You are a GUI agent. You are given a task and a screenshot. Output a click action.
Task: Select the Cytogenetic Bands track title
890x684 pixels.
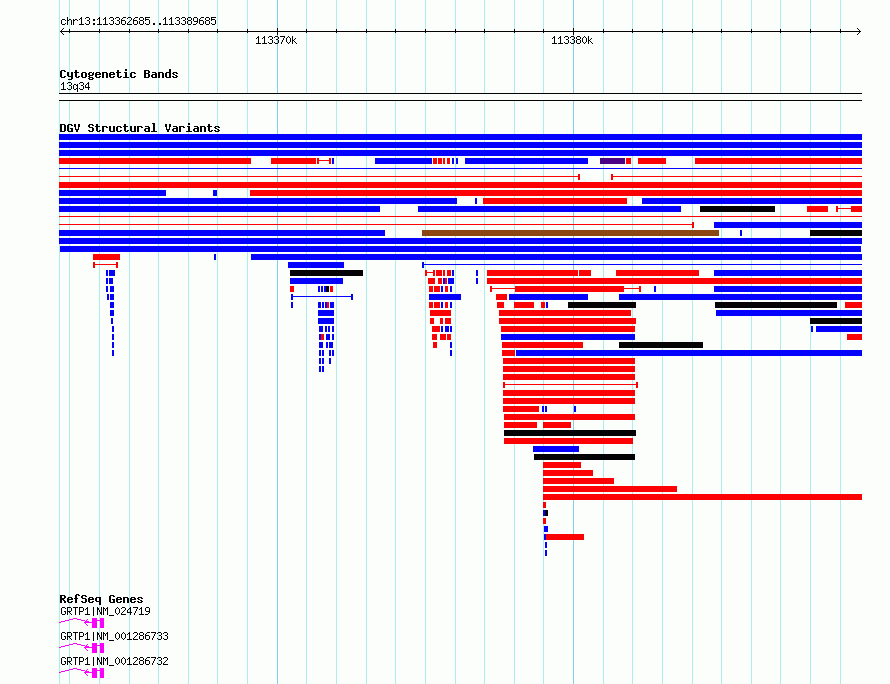click(x=119, y=74)
